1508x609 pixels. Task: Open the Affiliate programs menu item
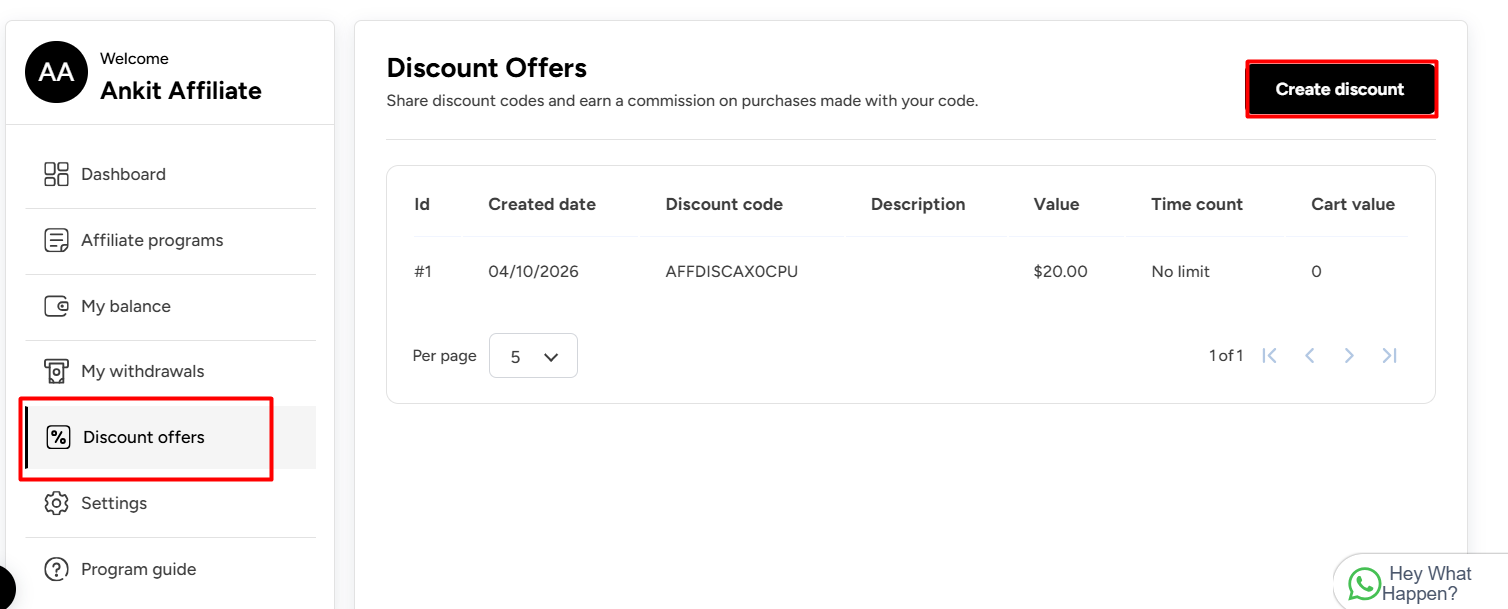pos(152,240)
